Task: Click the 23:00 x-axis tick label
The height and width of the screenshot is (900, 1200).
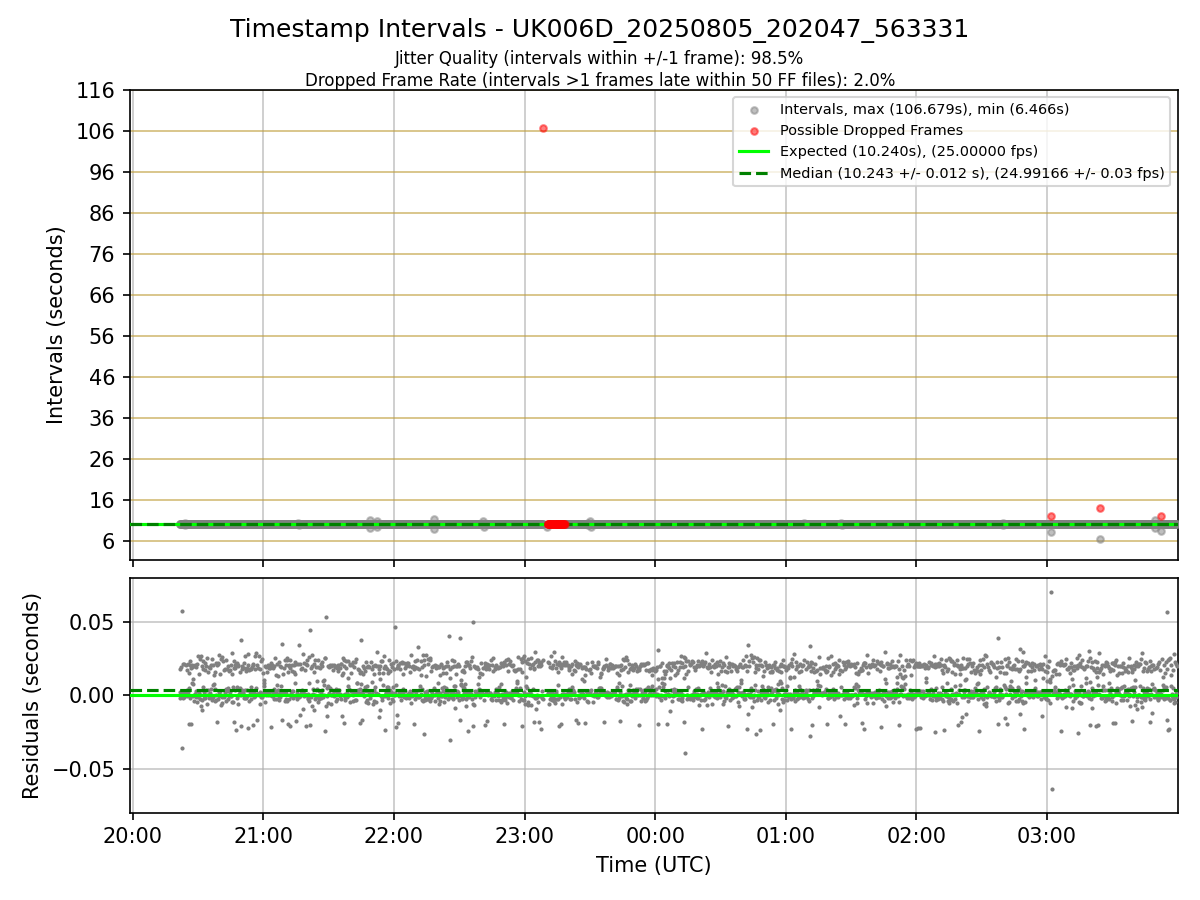Action: click(524, 835)
